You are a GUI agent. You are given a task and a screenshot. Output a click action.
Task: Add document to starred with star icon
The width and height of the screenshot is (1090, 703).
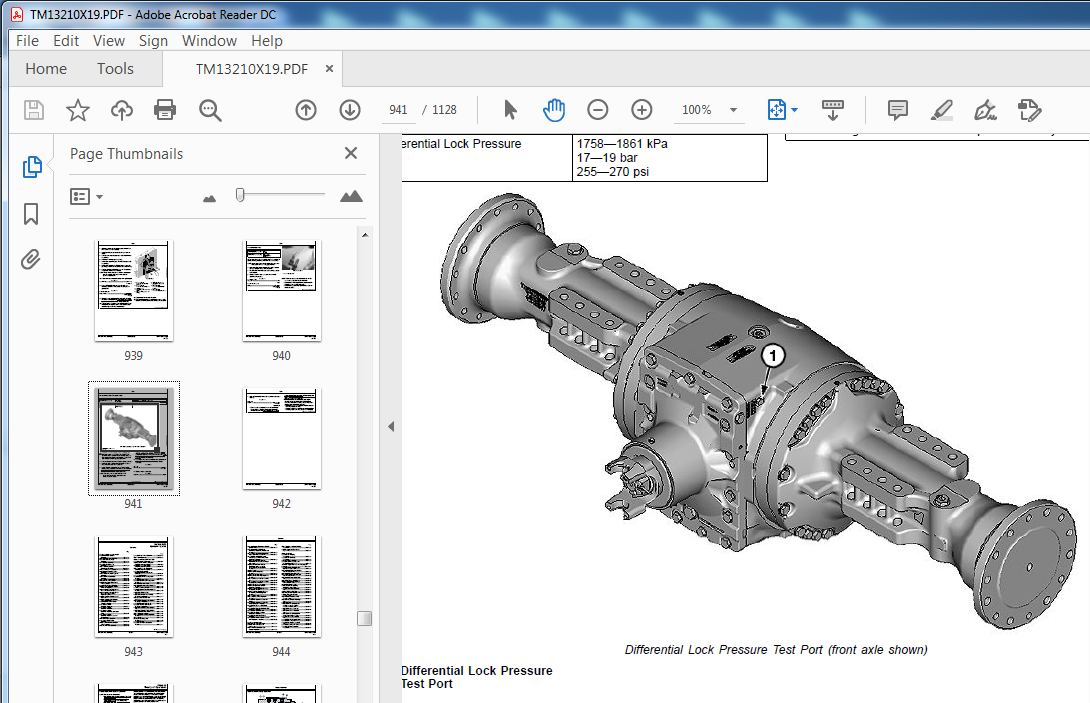[x=78, y=110]
